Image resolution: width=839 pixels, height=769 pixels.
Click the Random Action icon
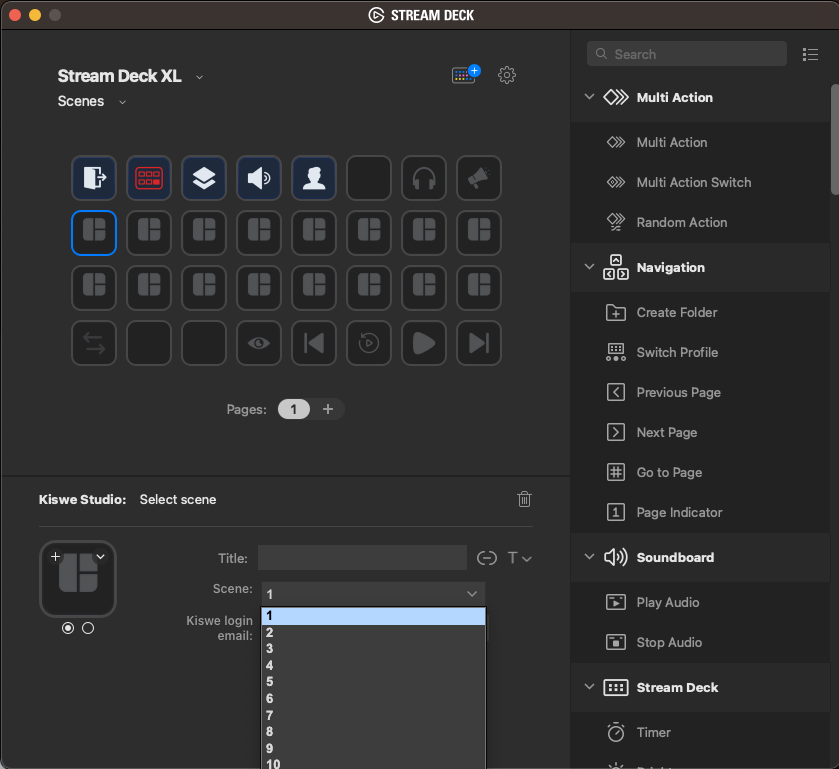(616, 222)
